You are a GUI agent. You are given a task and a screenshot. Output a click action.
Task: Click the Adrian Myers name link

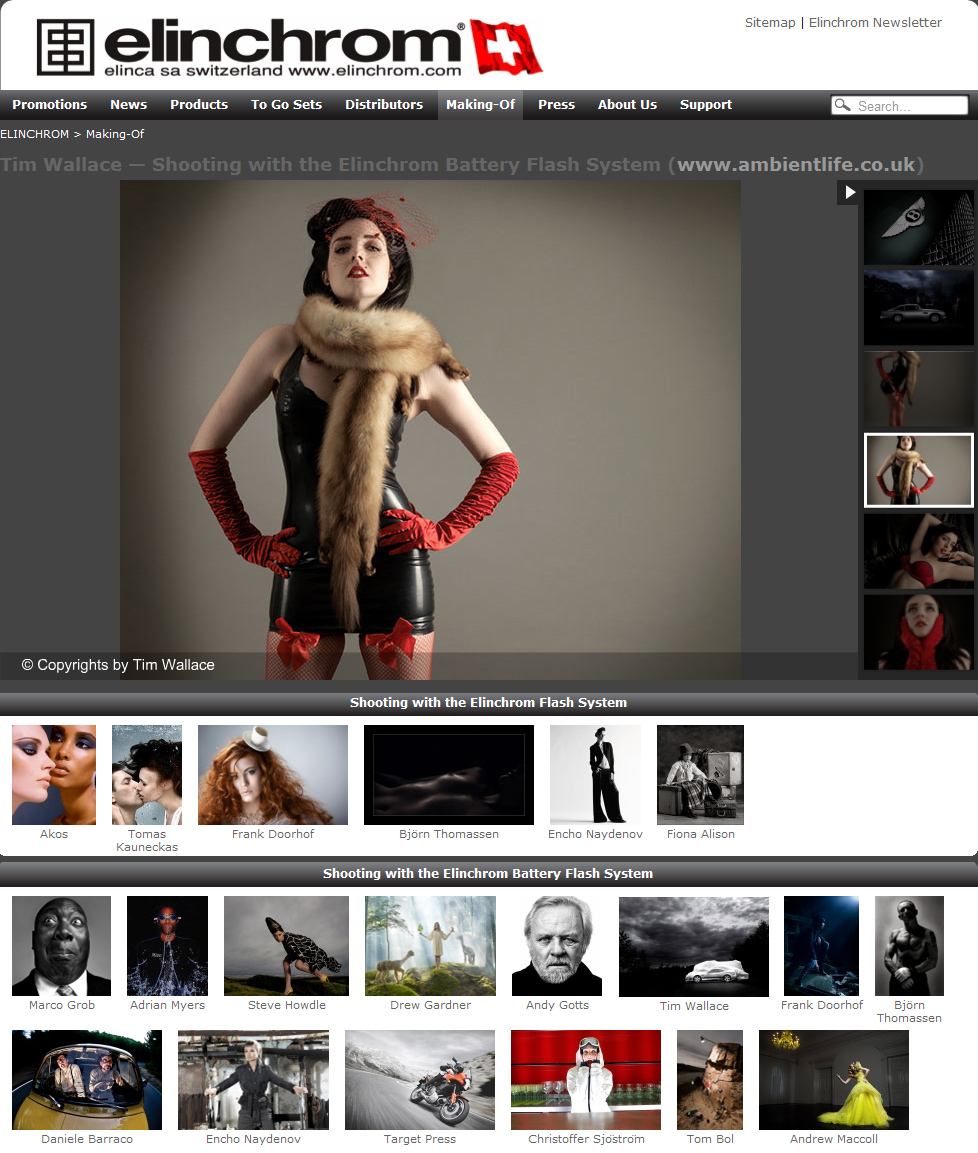coord(168,1005)
